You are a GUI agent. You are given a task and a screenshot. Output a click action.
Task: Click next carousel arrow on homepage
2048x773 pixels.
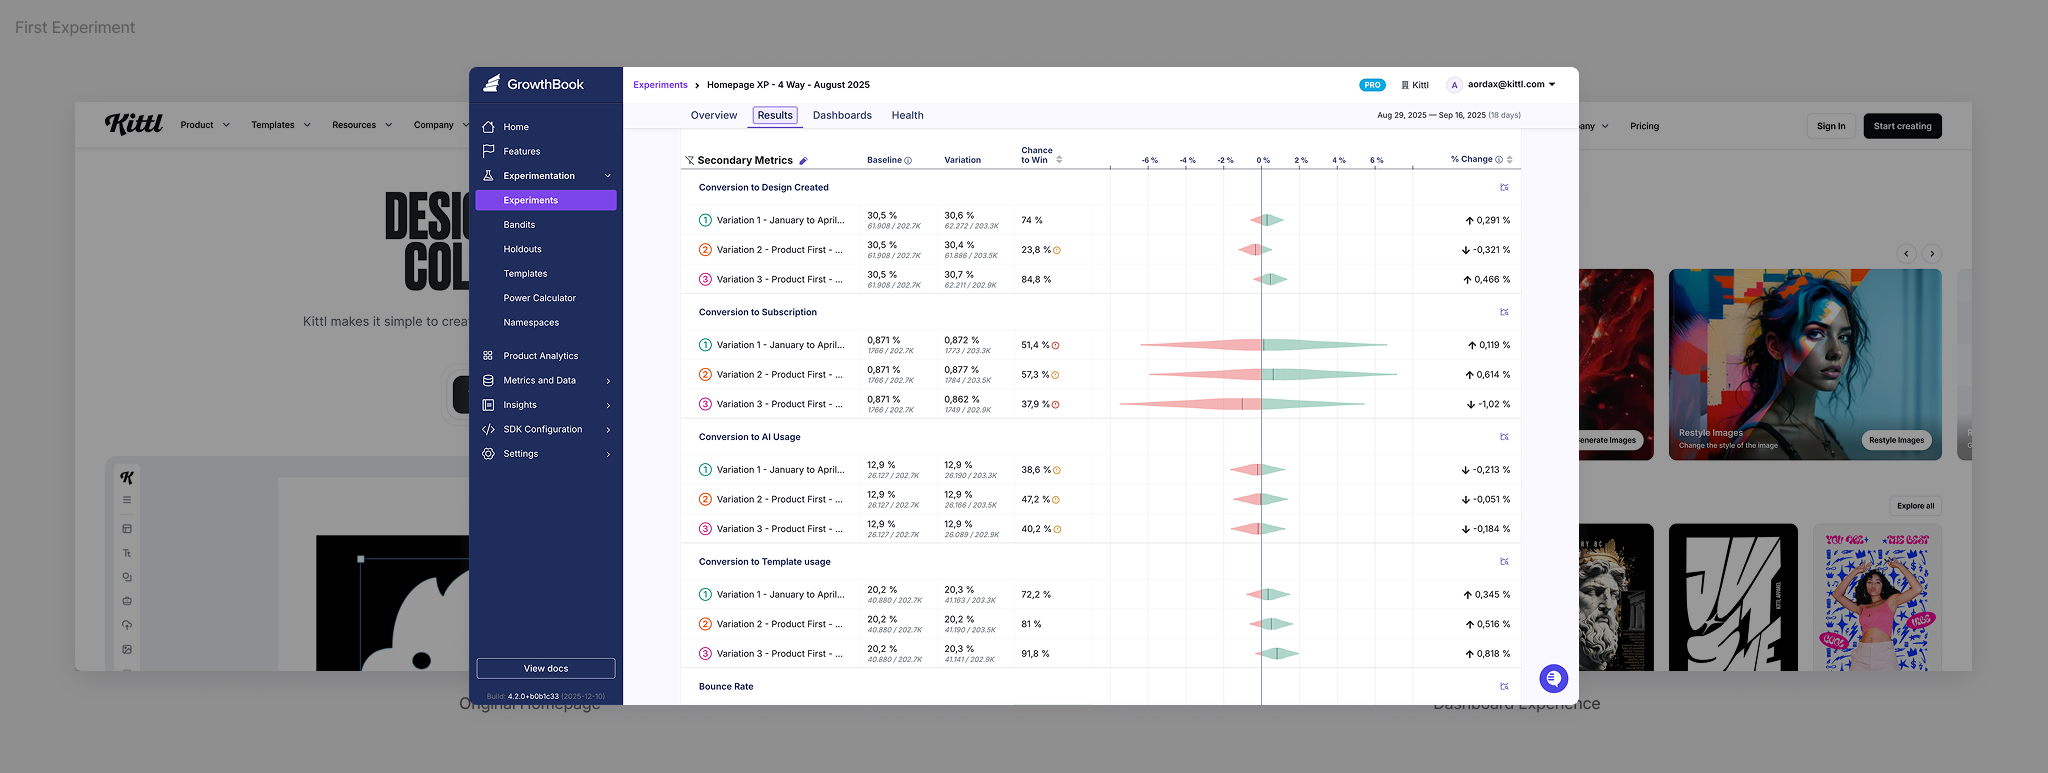(x=1932, y=254)
